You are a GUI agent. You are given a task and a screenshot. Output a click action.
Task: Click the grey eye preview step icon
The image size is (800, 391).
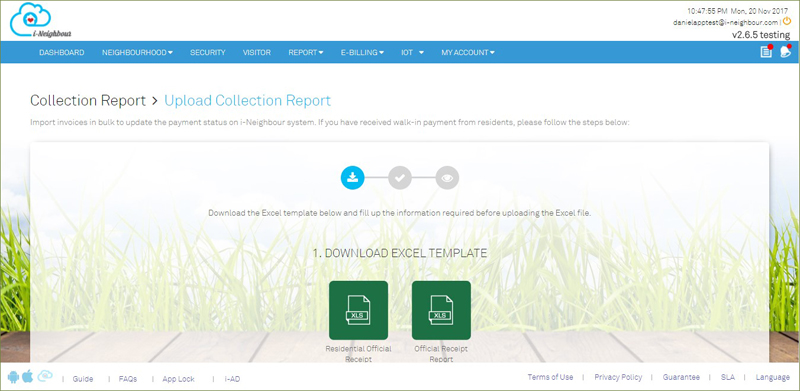[447, 178]
